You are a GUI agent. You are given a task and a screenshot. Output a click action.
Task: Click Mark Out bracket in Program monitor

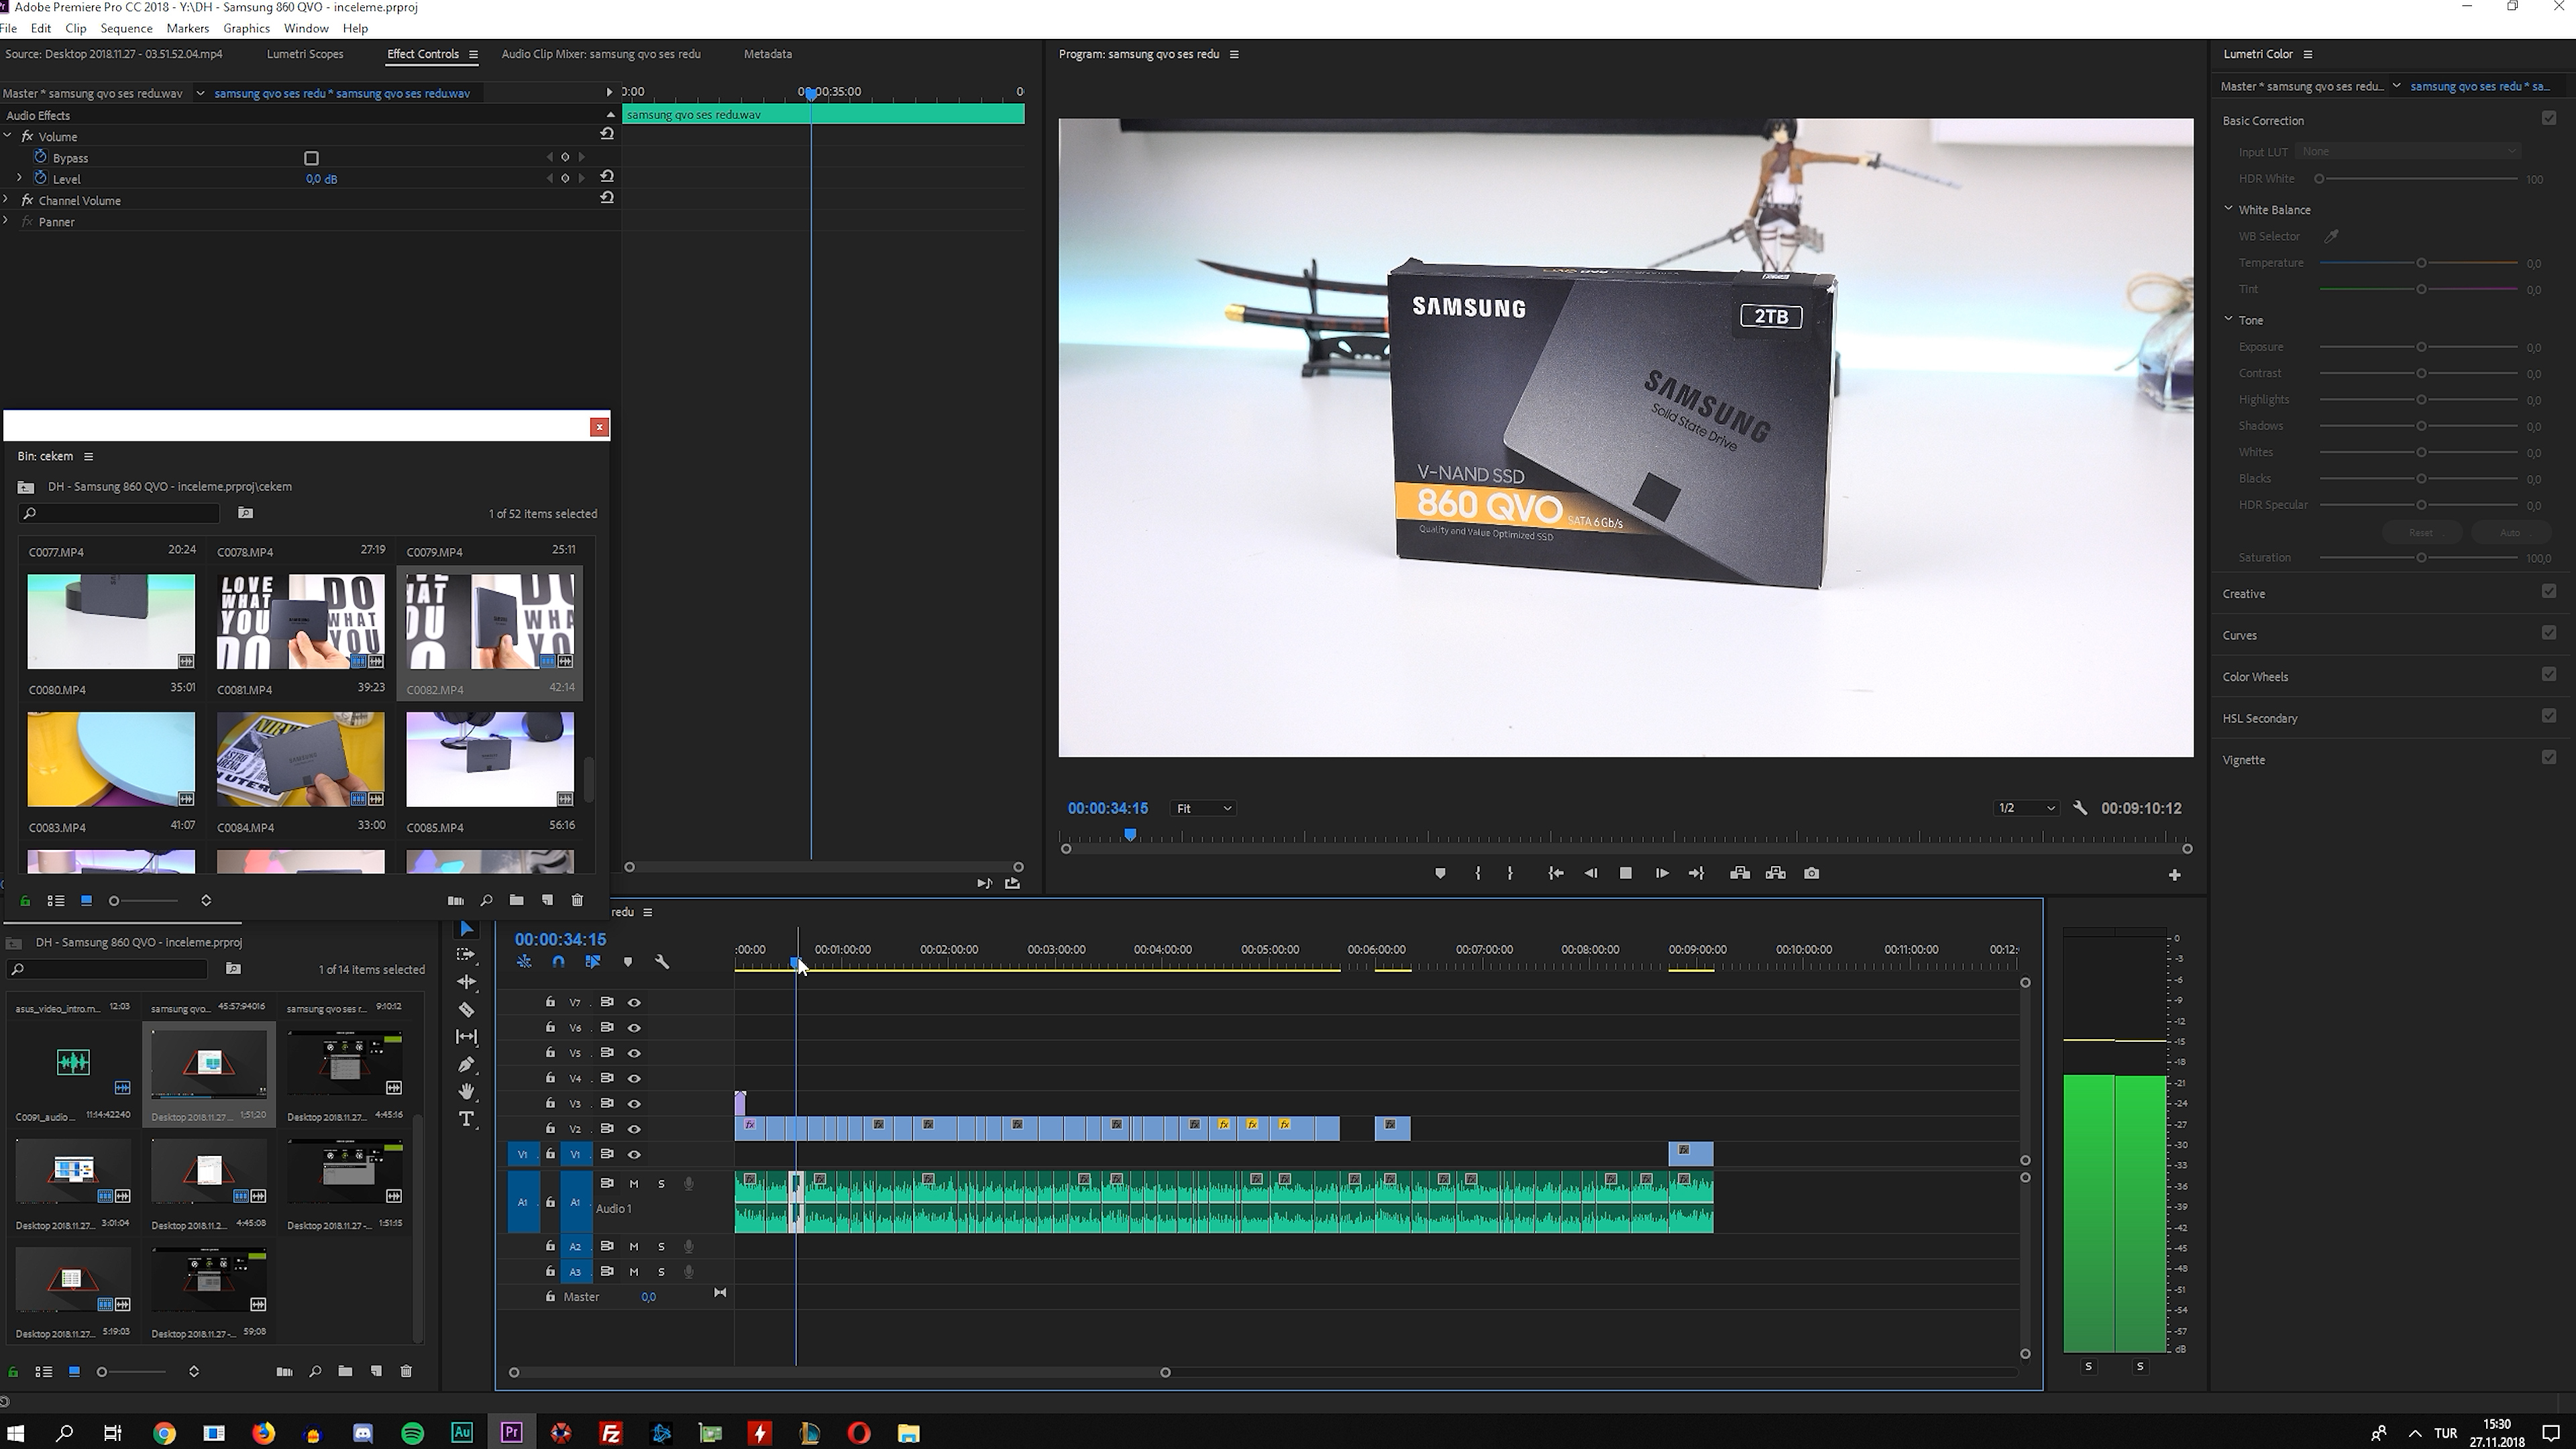click(x=1510, y=873)
